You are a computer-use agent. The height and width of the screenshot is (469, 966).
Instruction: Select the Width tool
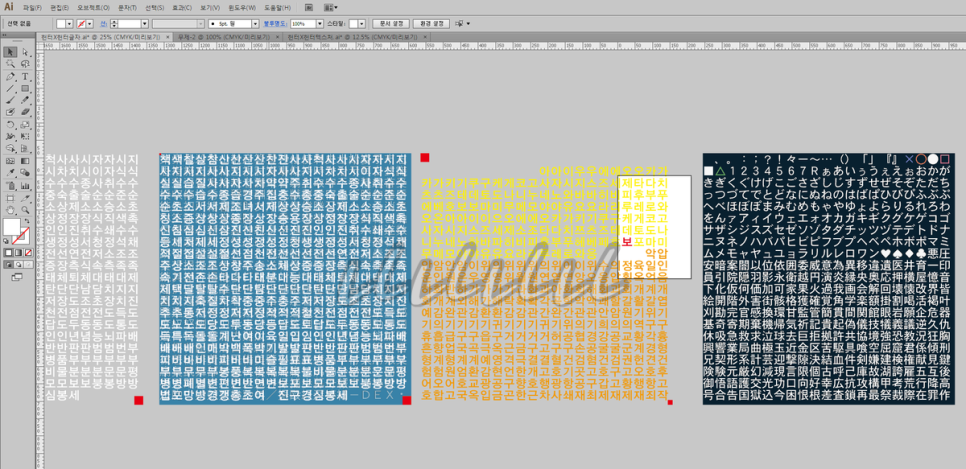(x=10, y=137)
